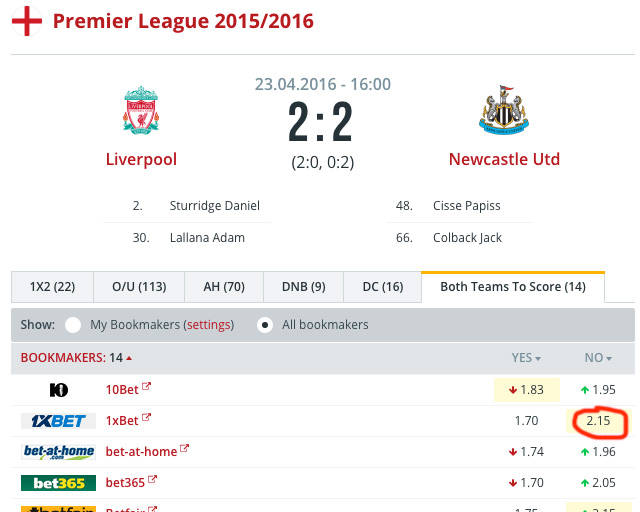Click the 10Bet bookmaker logo
Viewport: 640px width, 512px height.
click(59, 390)
